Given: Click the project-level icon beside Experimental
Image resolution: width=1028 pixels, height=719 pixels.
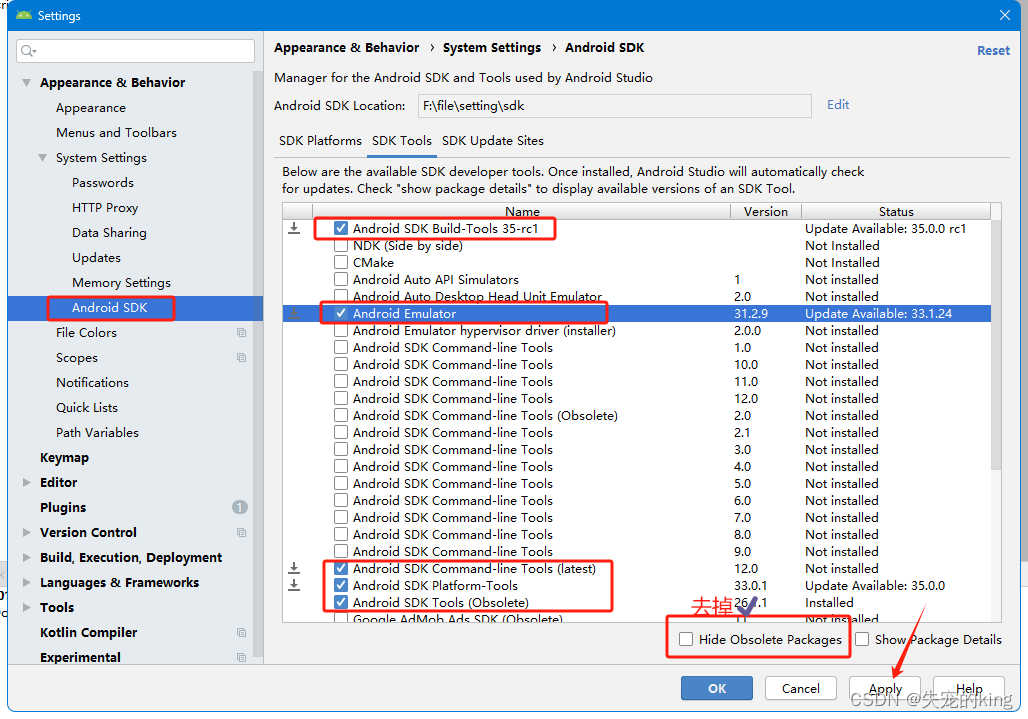Looking at the screenshot, I should pyautogui.click(x=241, y=657).
